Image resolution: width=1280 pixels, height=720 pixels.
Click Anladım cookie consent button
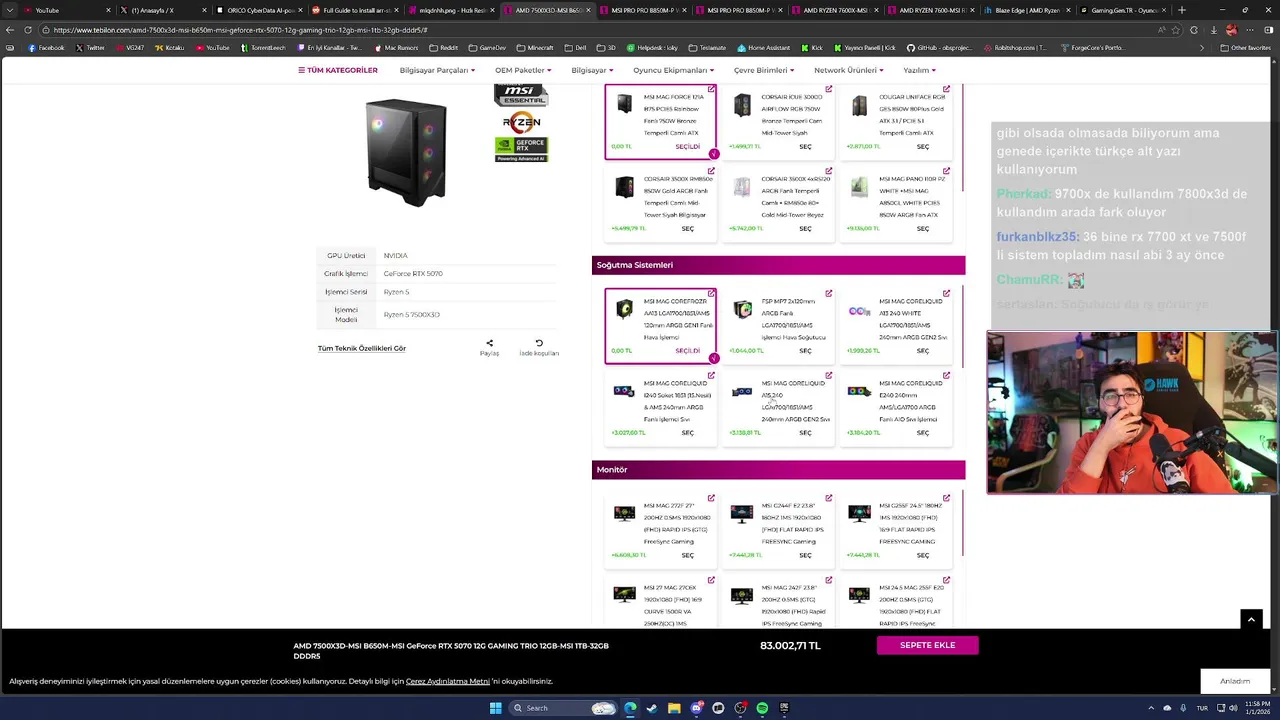1235,681
